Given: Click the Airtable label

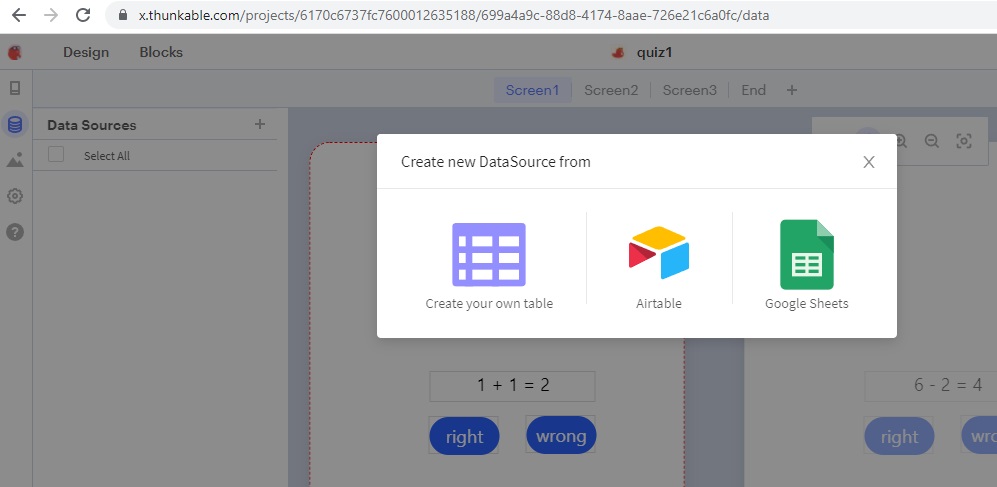Looking at the screenshot, I should pos(659,303).
